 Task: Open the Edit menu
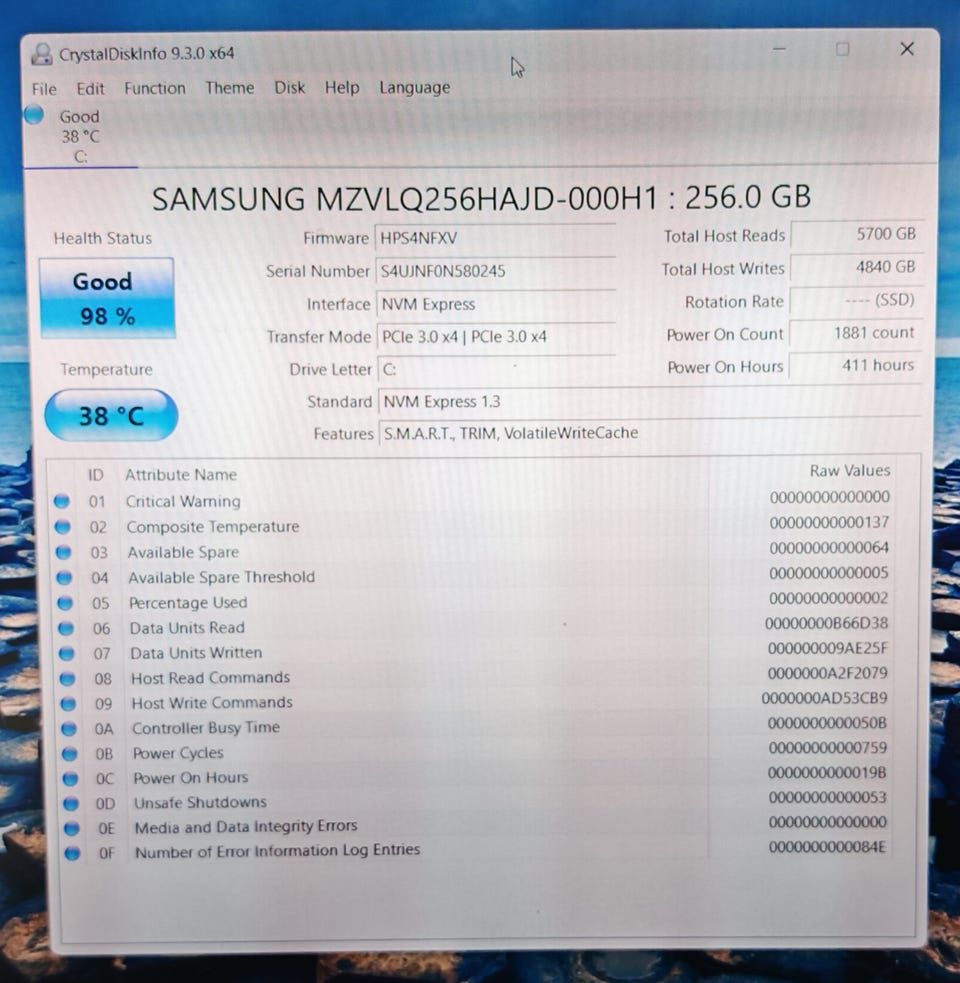click(x=90, y=88)
